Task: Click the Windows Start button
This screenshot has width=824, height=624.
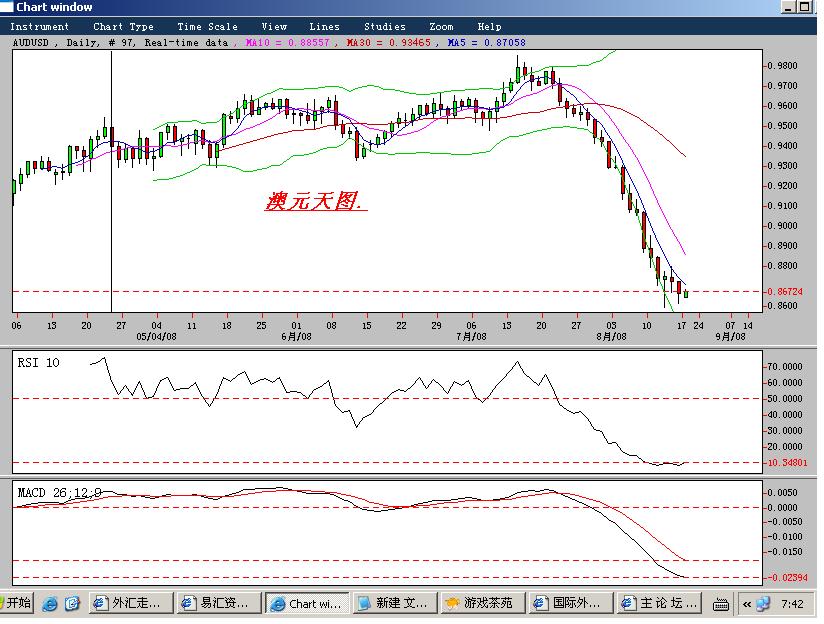Action: pos(16,603)
